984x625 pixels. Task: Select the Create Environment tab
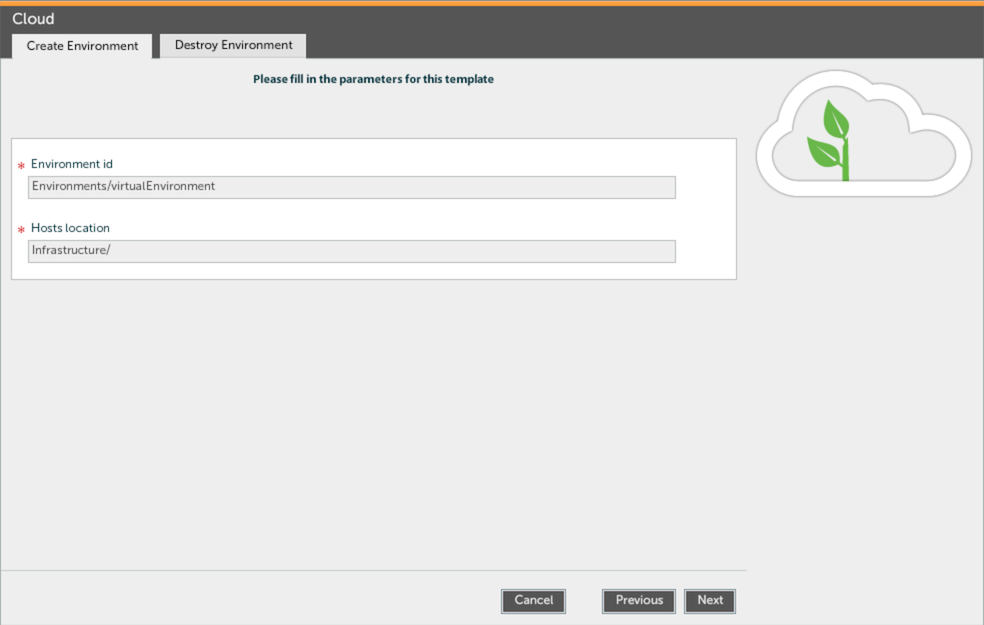pos(82,46)
